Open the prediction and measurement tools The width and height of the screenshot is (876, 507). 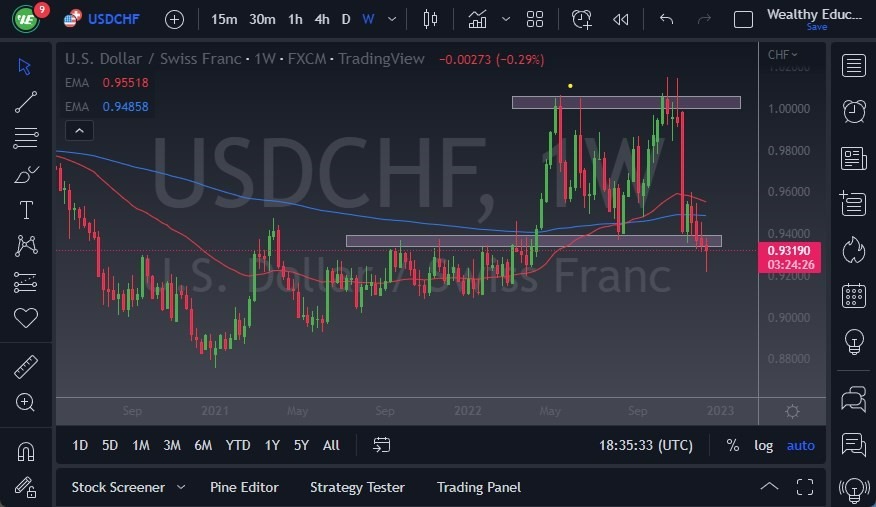coord(26,283)
